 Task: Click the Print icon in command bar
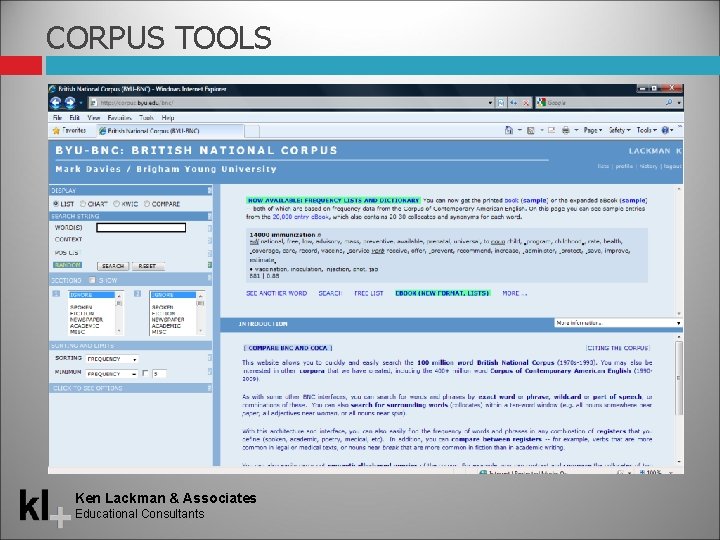coord(566,130)
